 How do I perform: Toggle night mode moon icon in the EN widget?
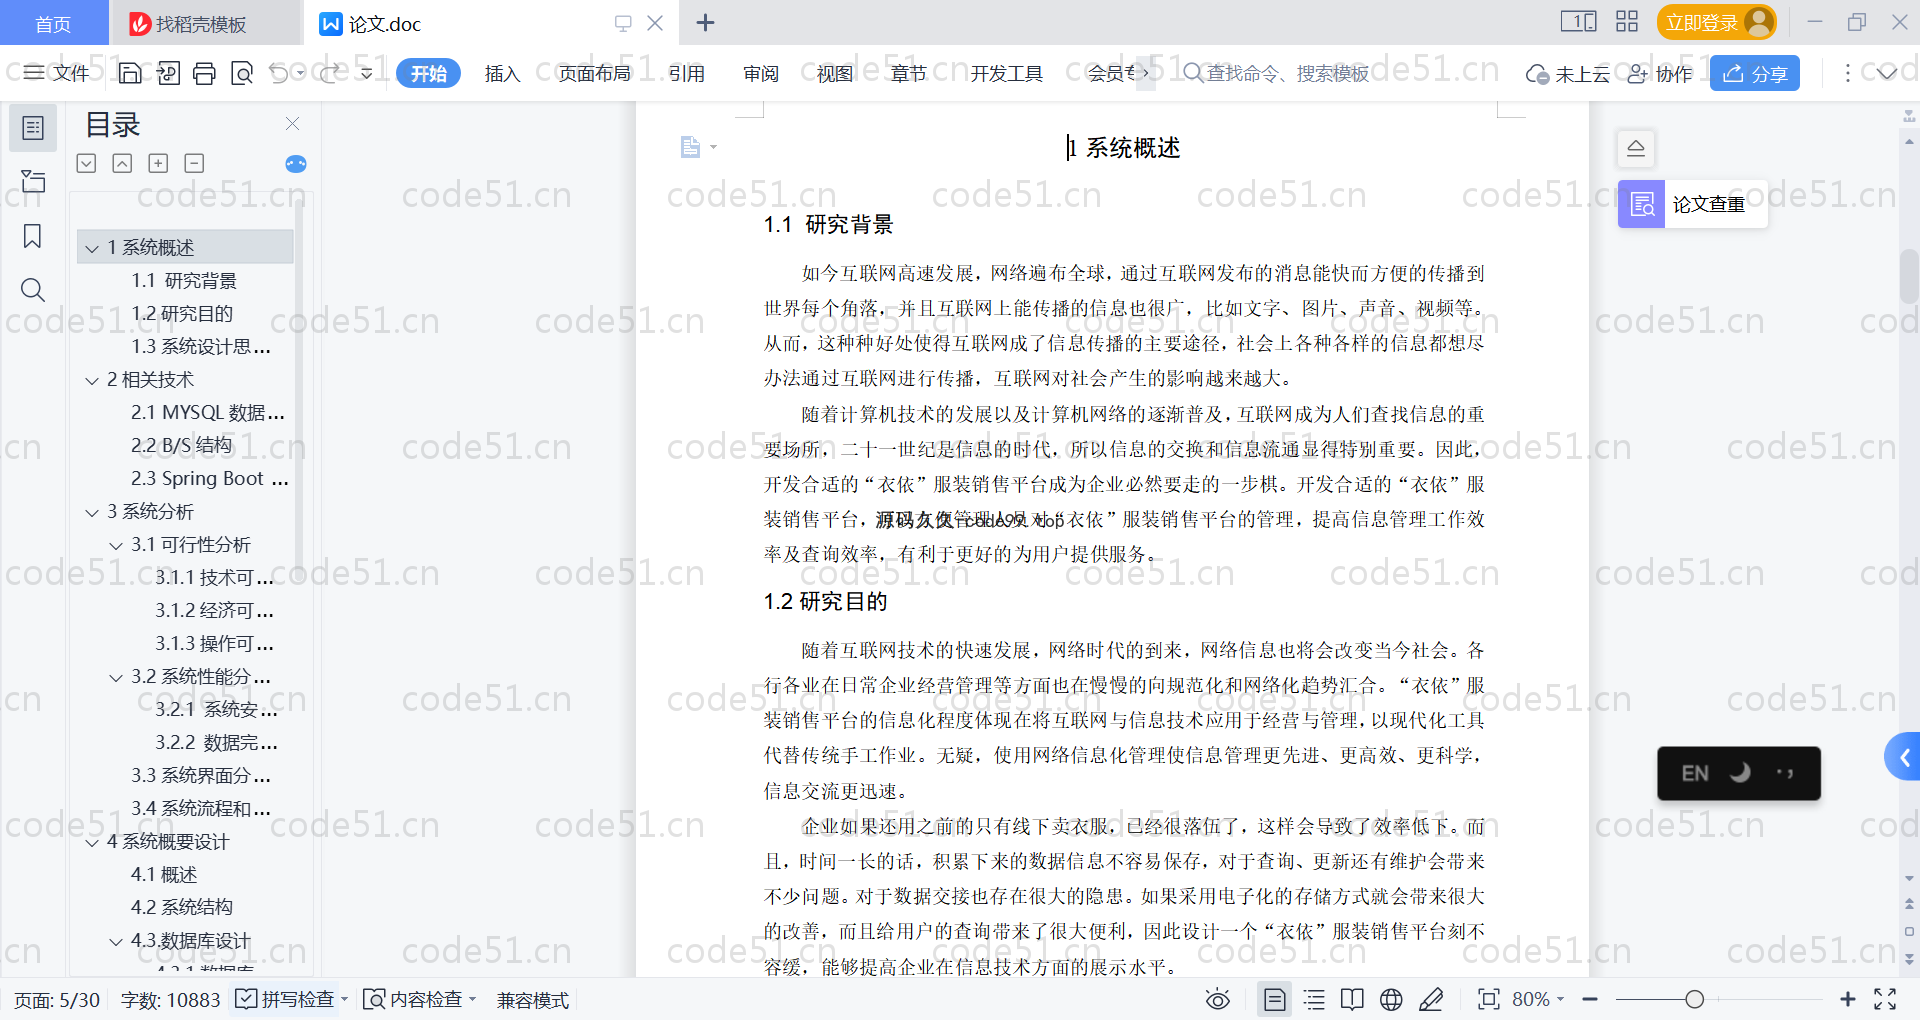[1740, 773]
